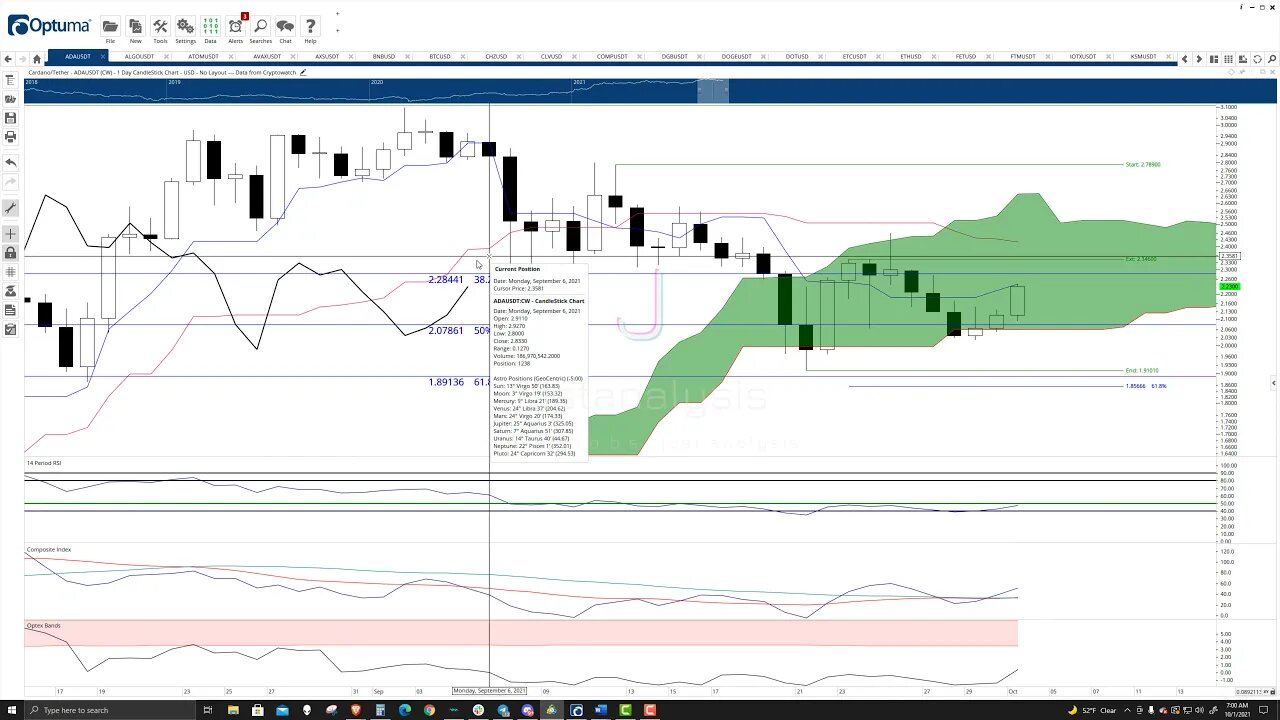Click the Windows Start button
Viewport: 1280px width, 720px height.
pos(12,710)
